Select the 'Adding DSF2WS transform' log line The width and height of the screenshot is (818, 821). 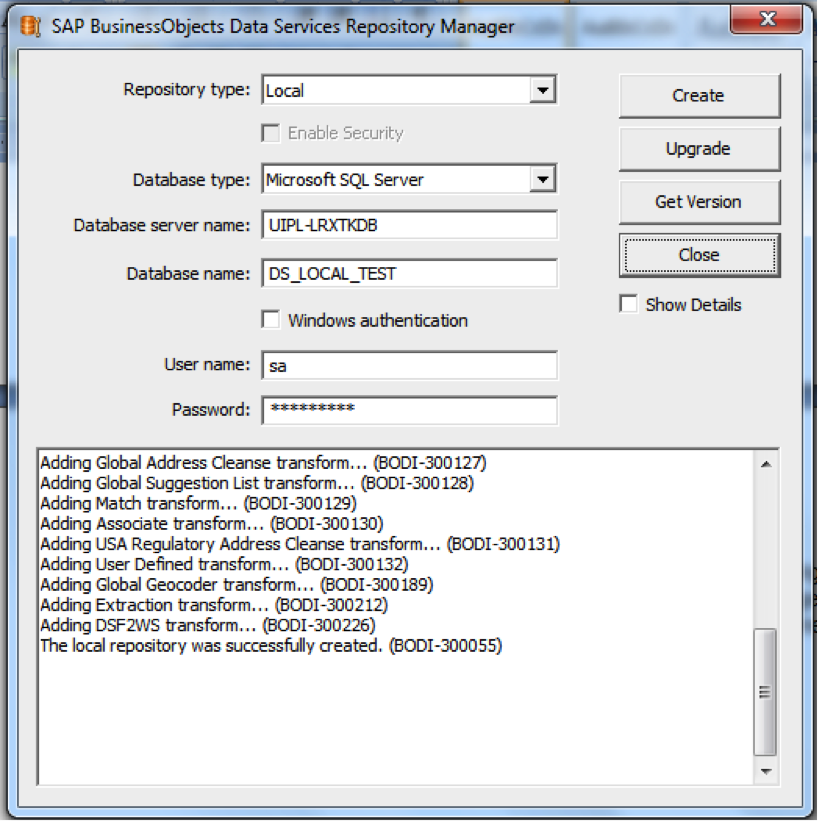208,625
